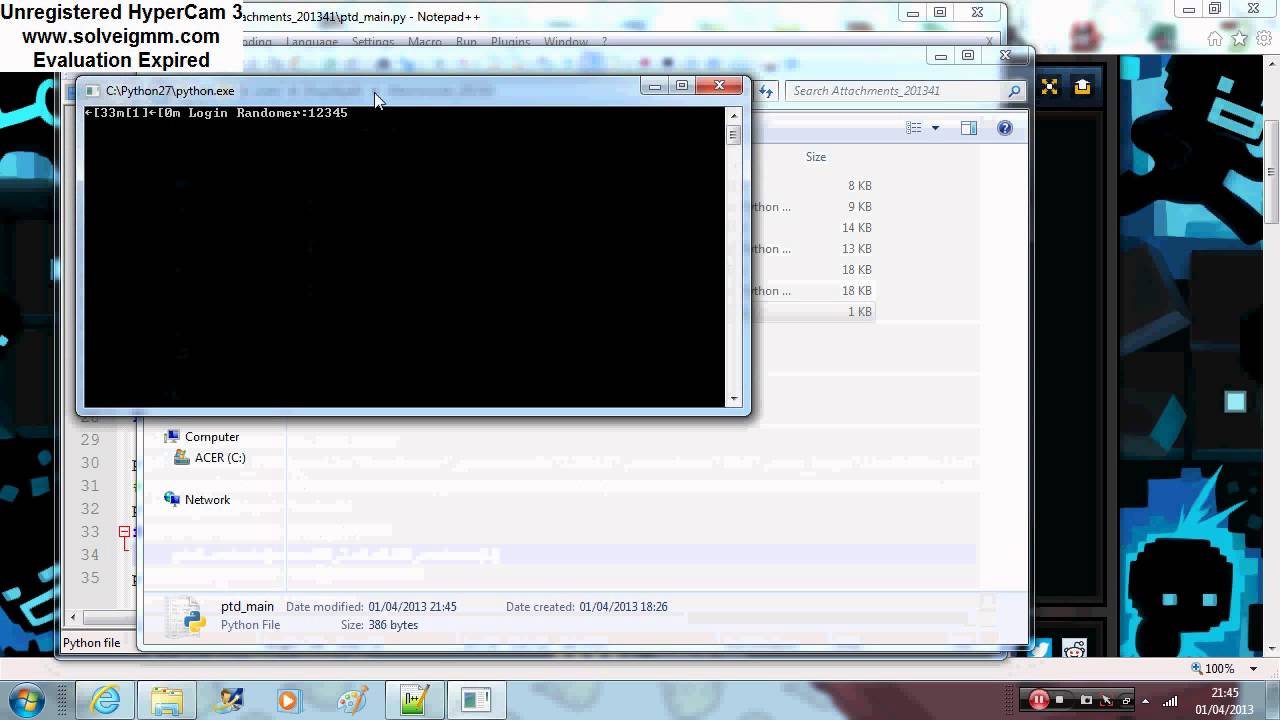
Task: Click the Notepad++ horizontal scroll left arrow
Action: tap(72, 617)
